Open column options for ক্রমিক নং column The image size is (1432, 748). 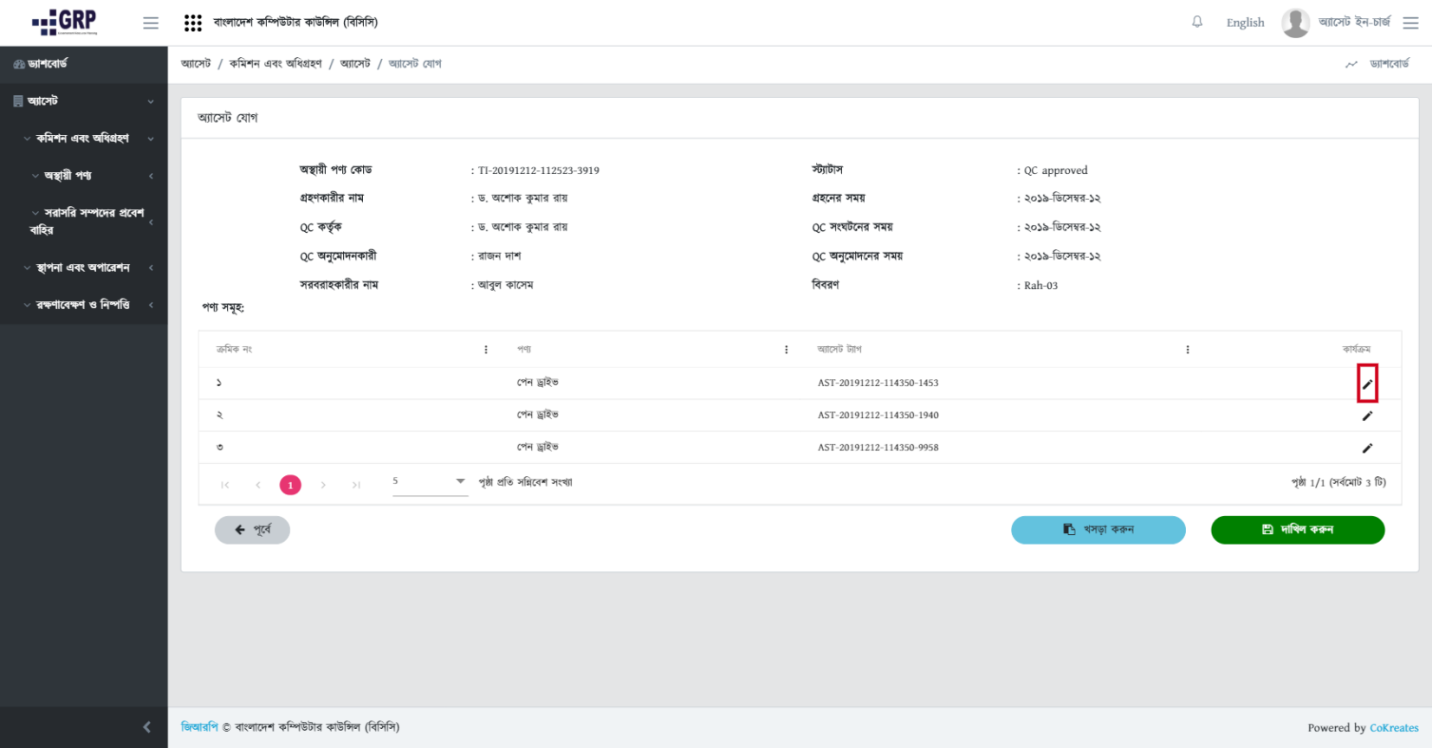(x=486, y=350)
